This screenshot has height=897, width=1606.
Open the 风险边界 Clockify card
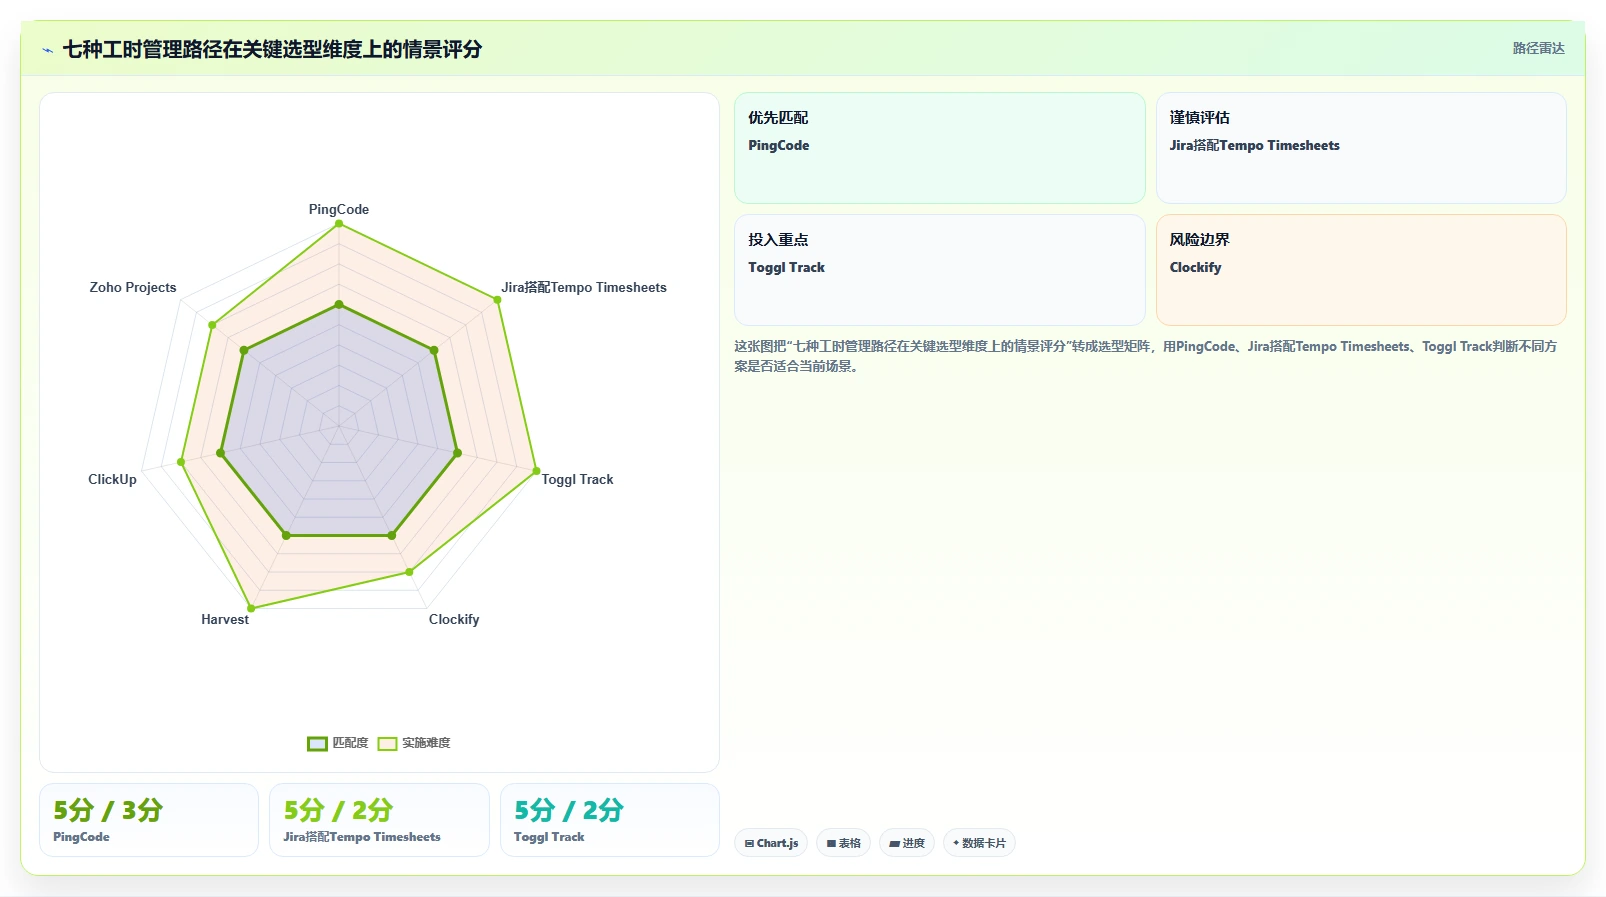point(1361,270)
